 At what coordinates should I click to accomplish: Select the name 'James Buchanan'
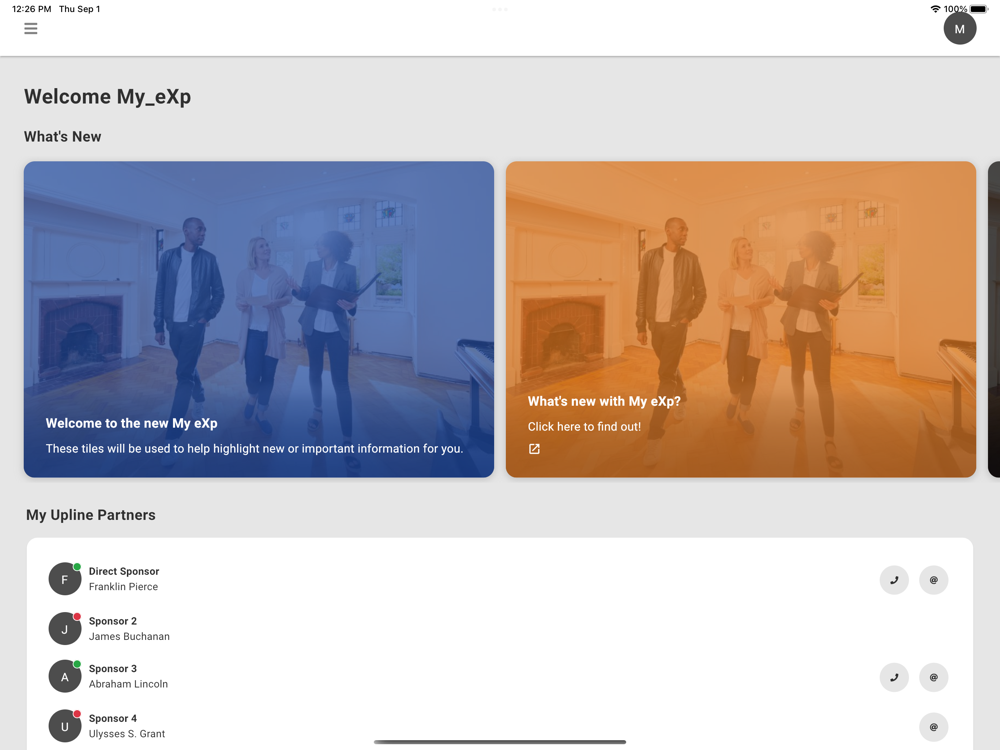click(129, 636)
